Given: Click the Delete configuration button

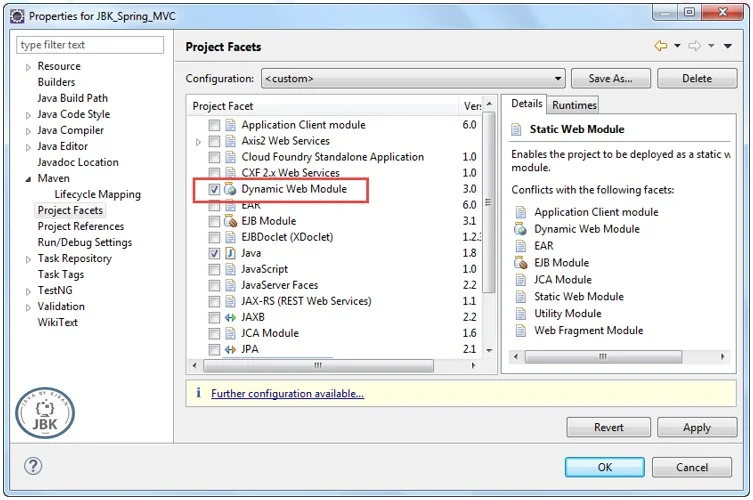Looking at the screenshot, I should click(x=697, y=78).
